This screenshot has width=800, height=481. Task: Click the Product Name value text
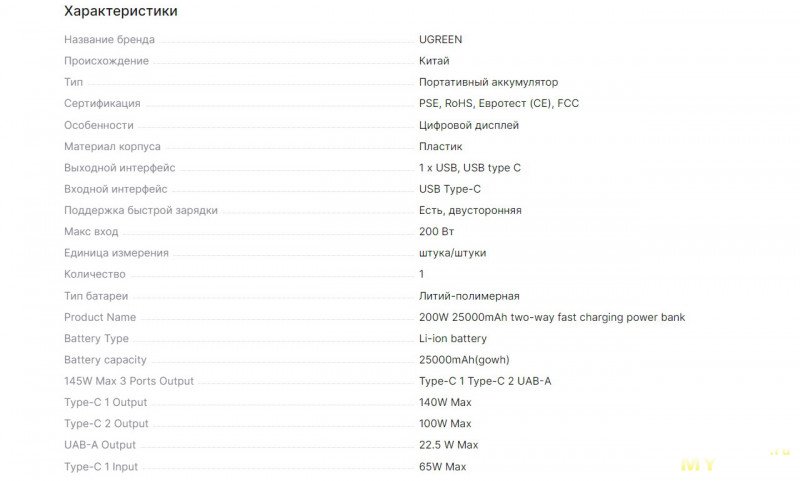point(552,317)
